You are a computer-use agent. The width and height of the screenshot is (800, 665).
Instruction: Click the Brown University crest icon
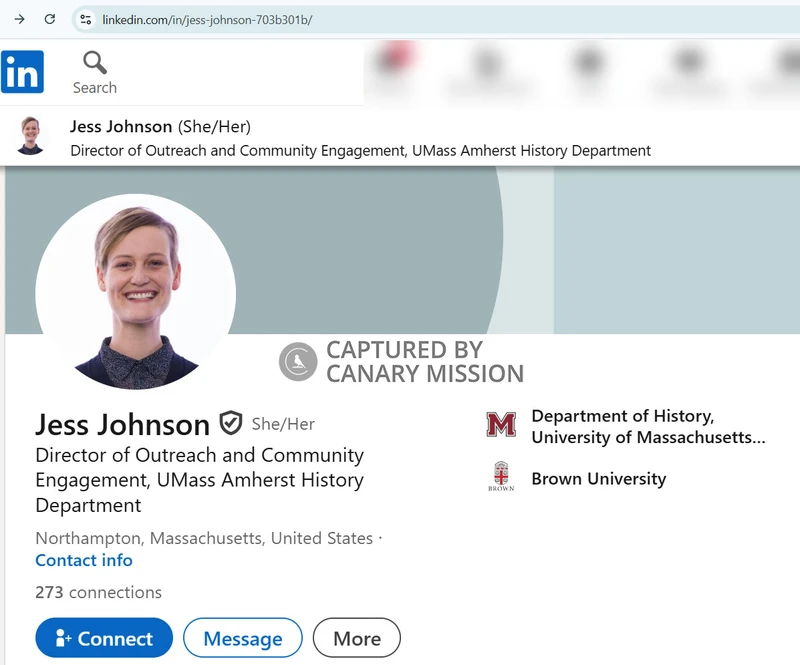501,476
